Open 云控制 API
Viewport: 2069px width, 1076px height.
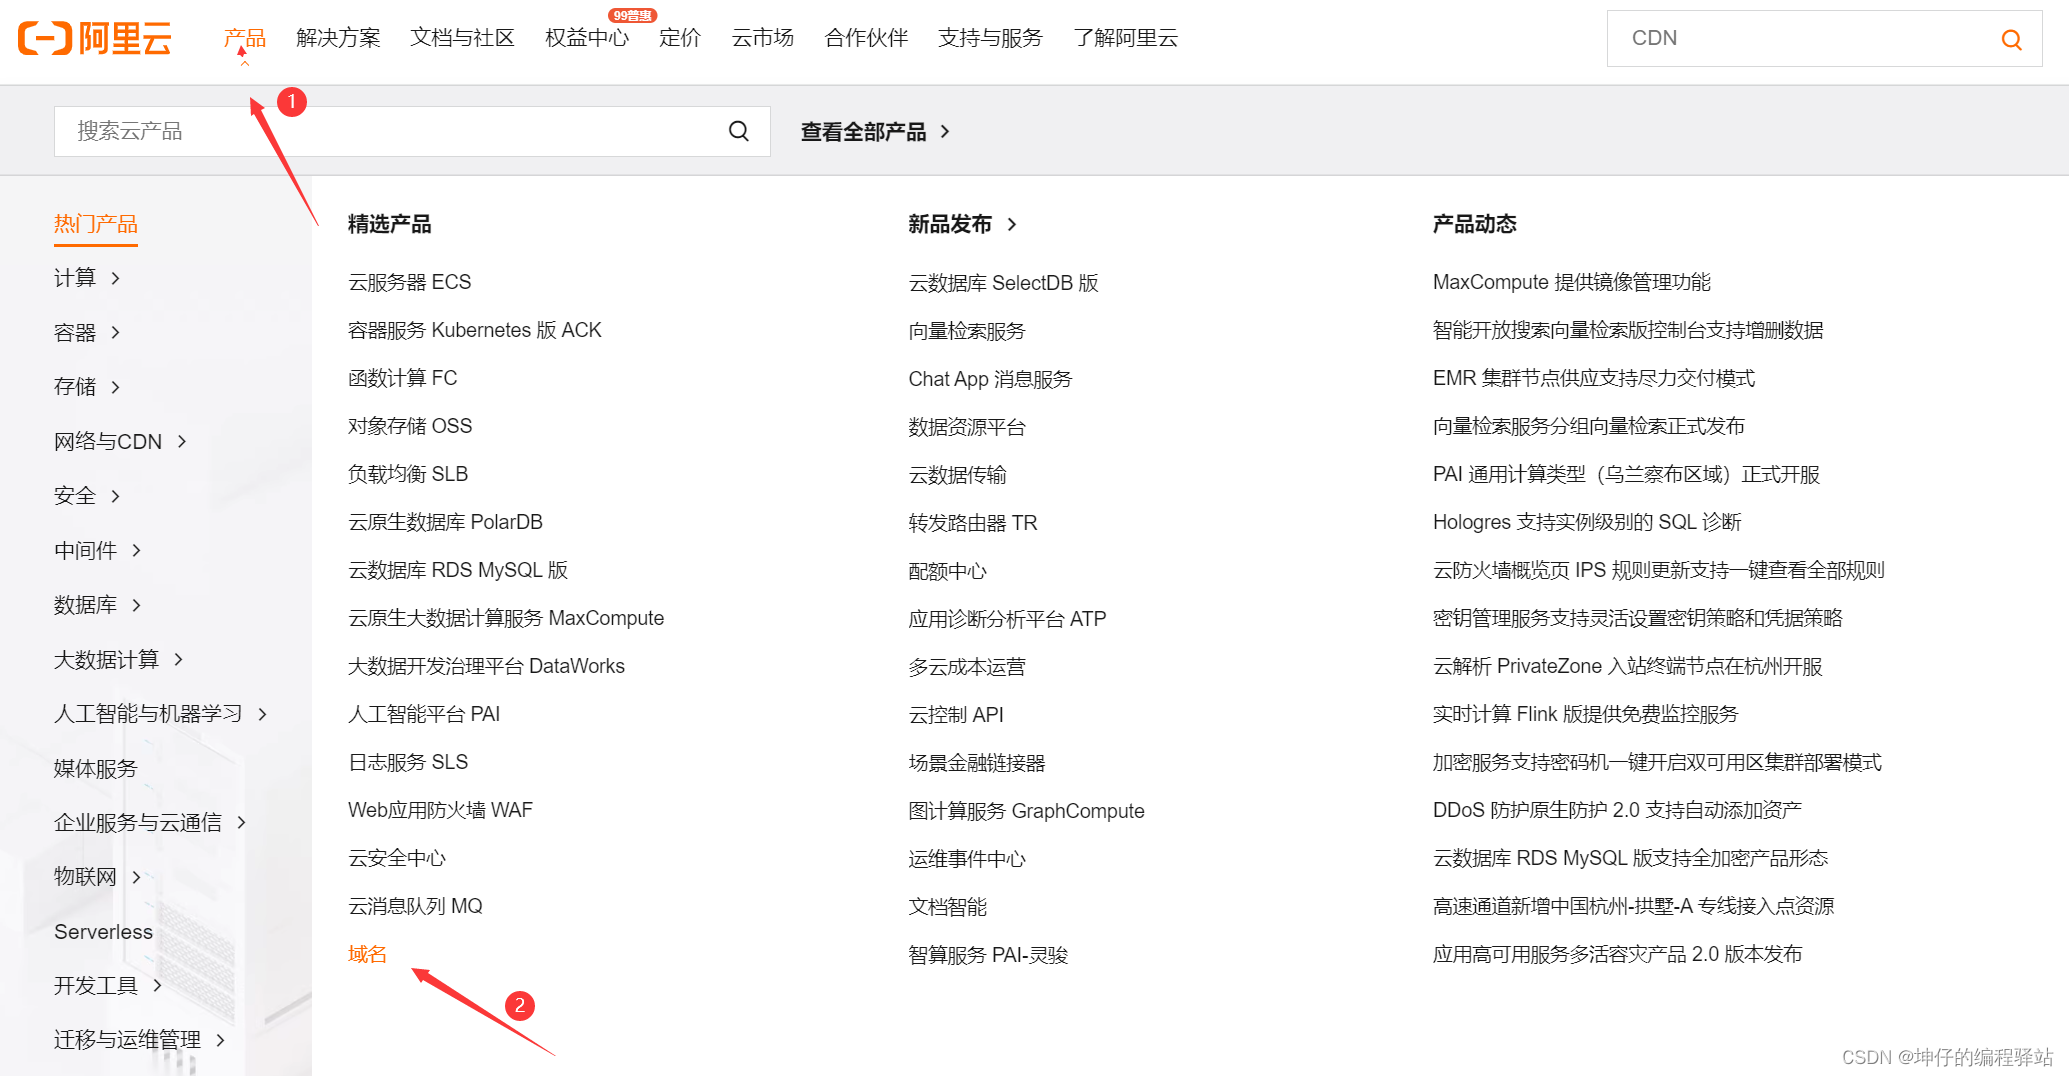click(x=956, y=715)
